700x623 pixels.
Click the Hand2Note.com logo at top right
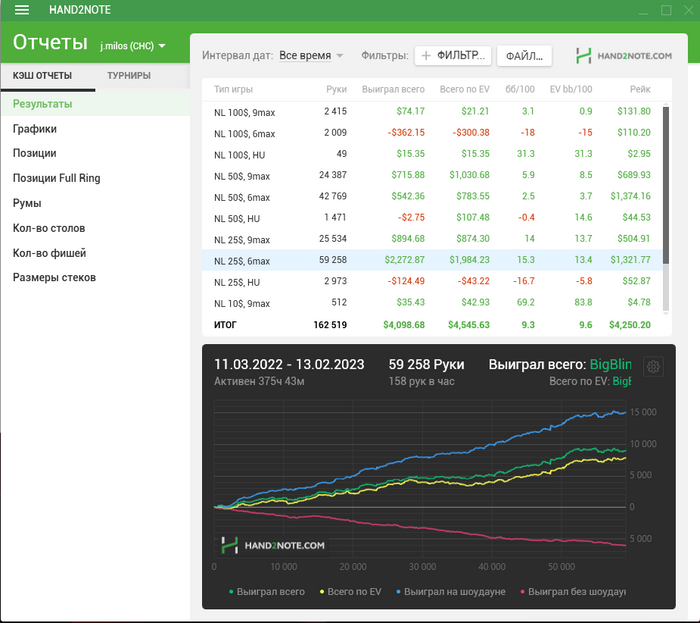624,56
